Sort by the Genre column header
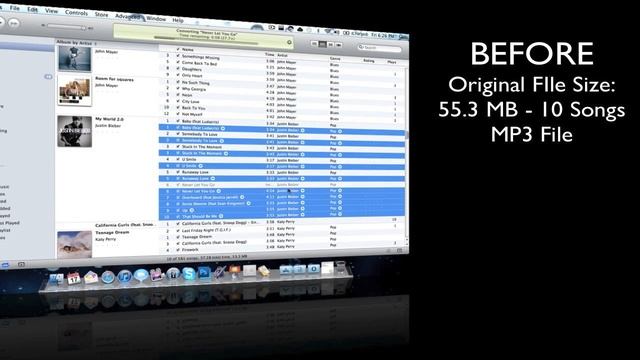 click(x=335, y=58)
